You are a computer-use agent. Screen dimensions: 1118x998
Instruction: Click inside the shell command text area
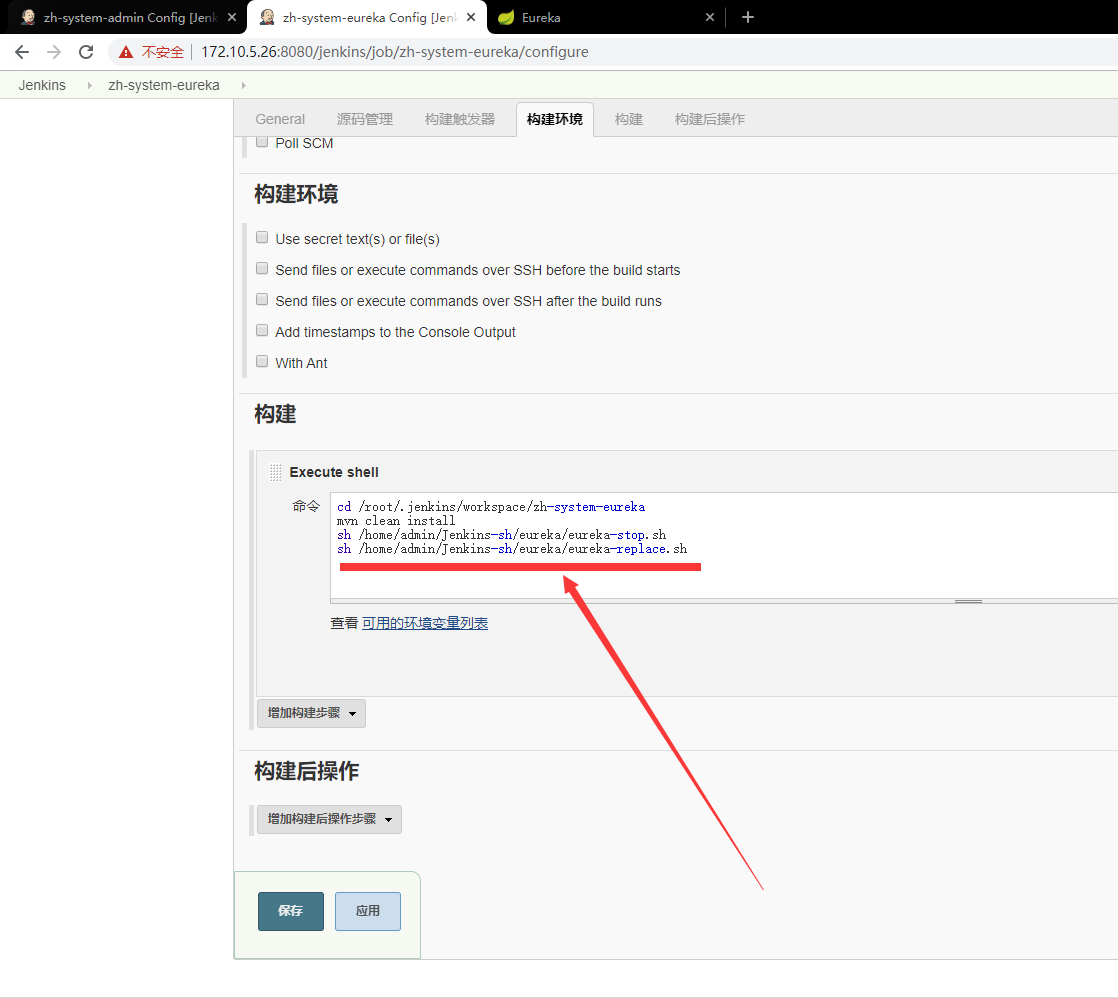(x=724, y=545)
